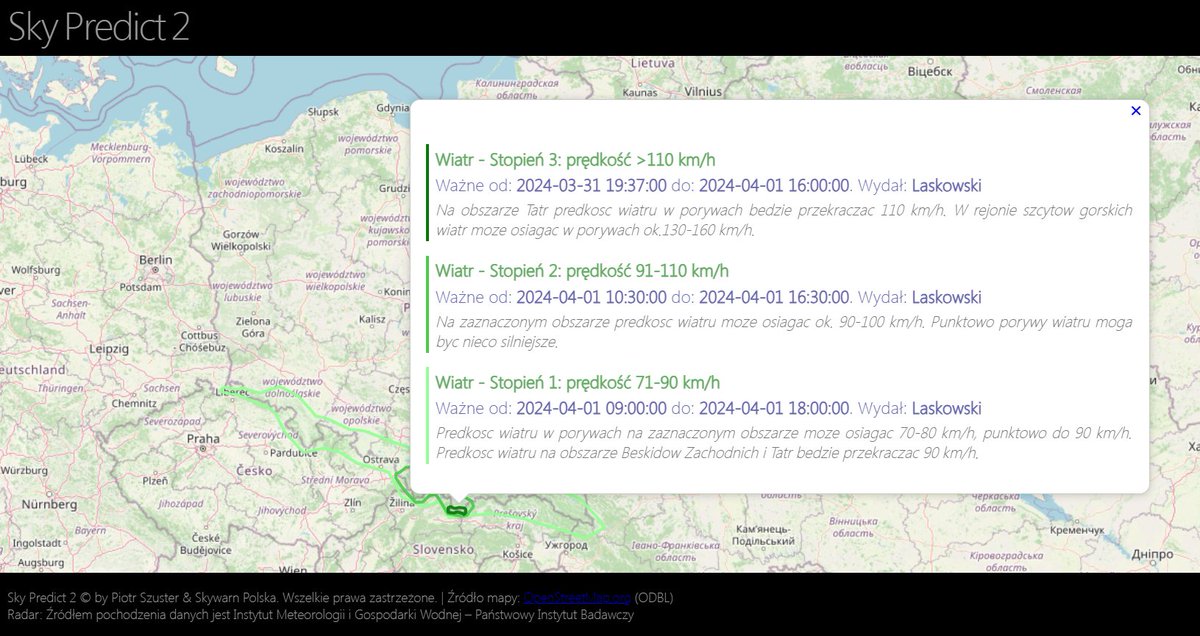Click the Wolfsburg label on the map

pyautogui.click(x=36, y=270)
